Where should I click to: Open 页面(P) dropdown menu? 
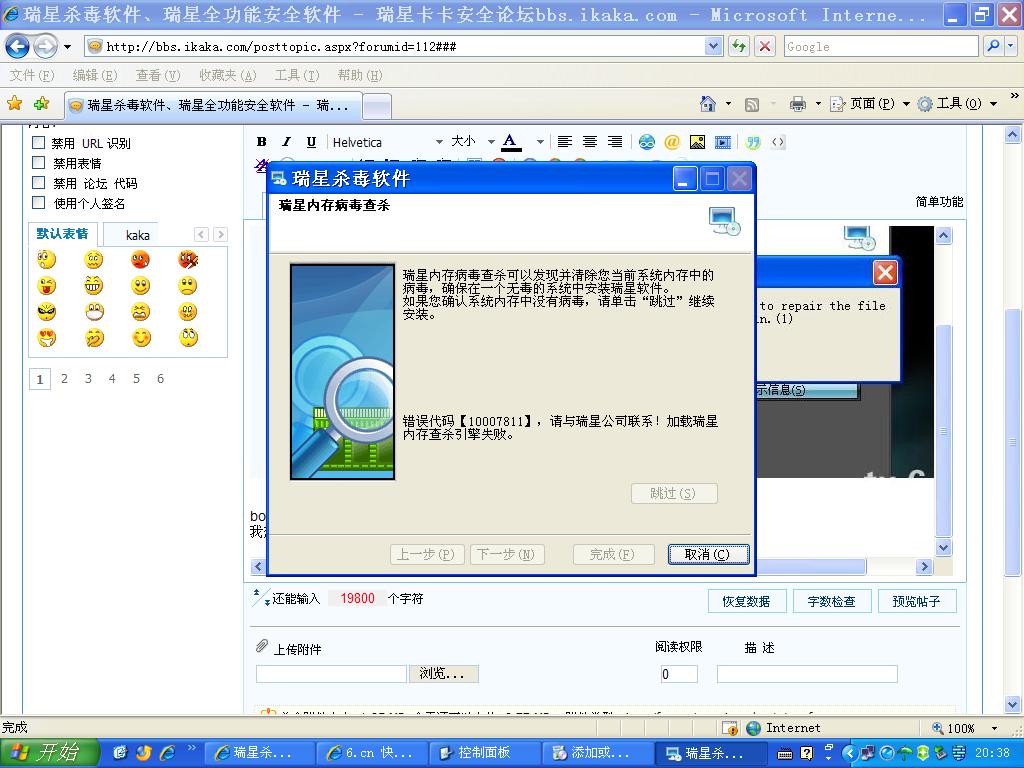pos(870,104)
